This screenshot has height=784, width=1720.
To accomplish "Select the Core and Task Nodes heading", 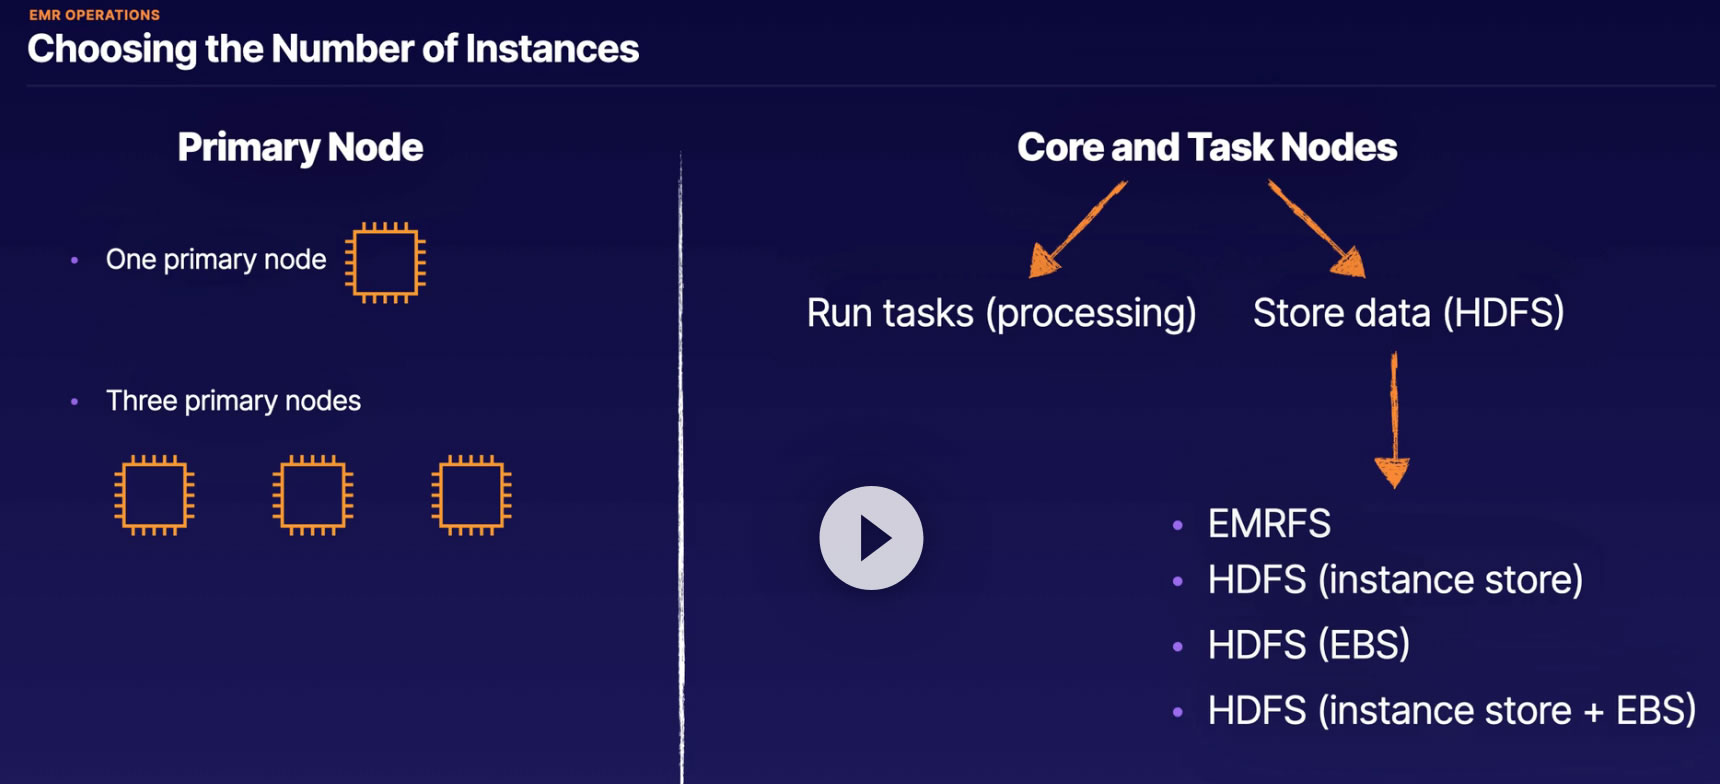I will coord(1207,147).
